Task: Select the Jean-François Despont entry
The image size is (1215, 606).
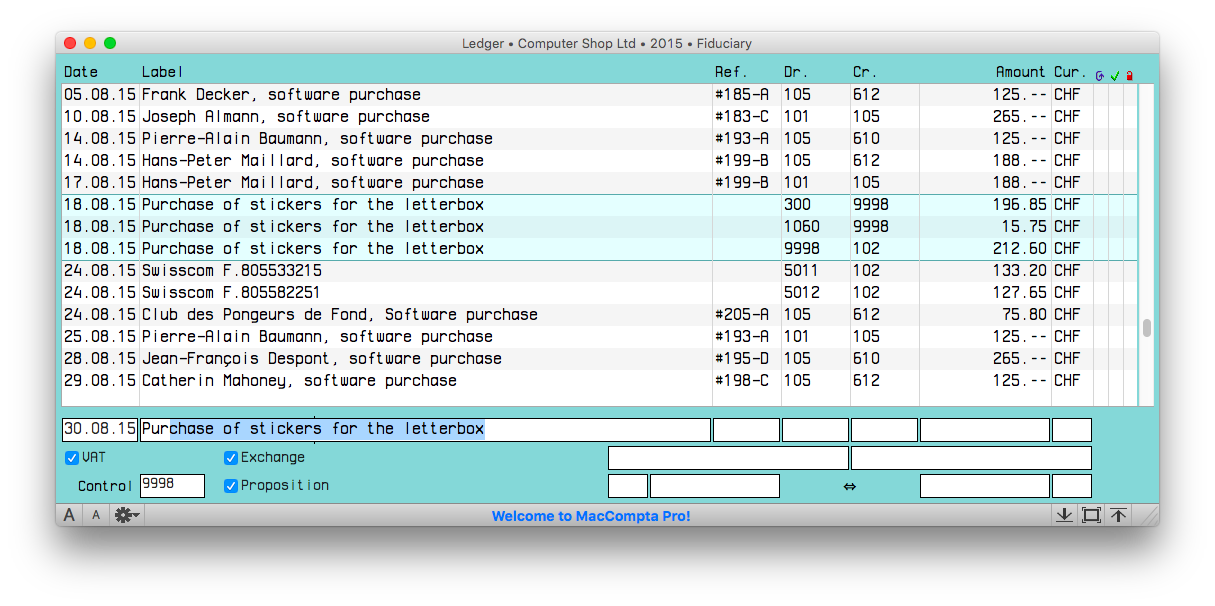Action: pyautogui.click(x=600, y=359)
